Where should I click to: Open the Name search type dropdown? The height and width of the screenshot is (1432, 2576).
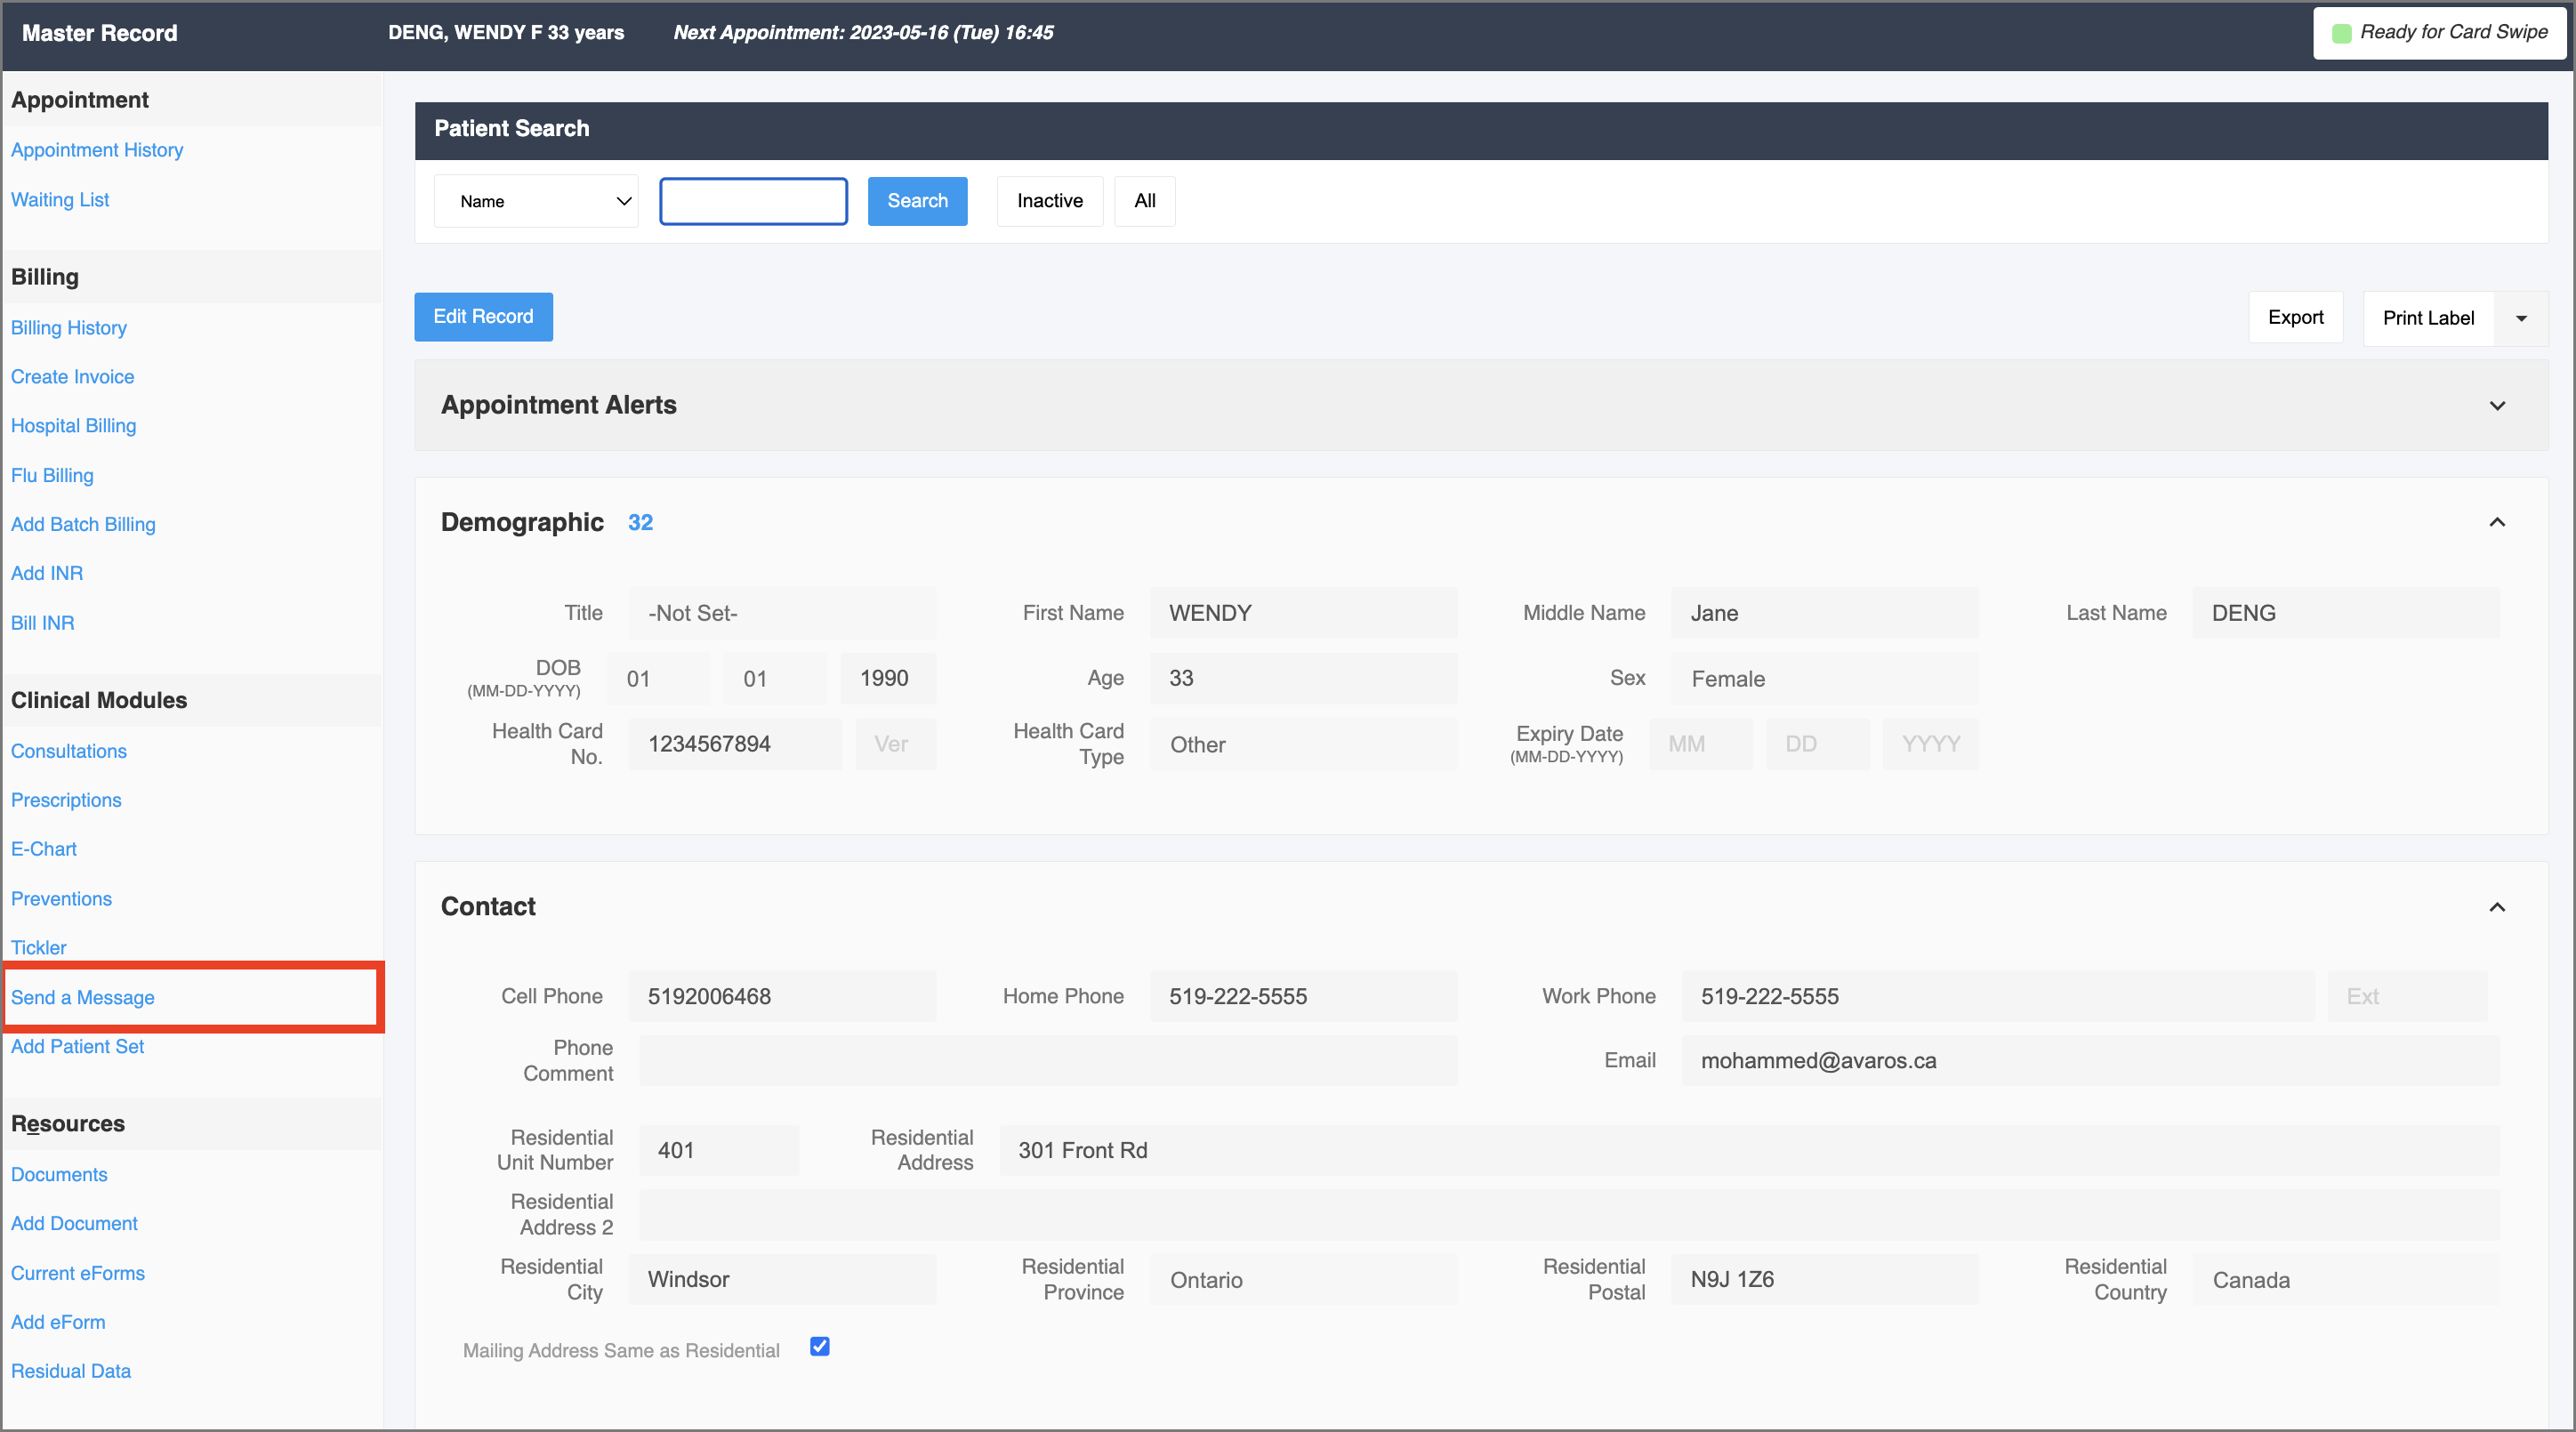pyautogui.click(x=537, y=201)
